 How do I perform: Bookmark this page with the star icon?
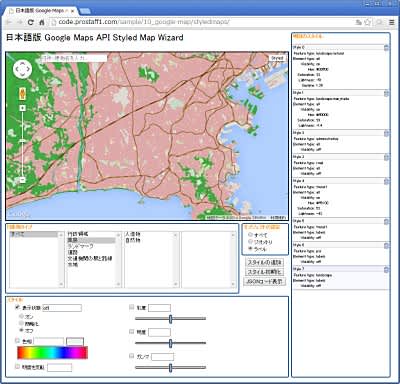tap(368, 22)
